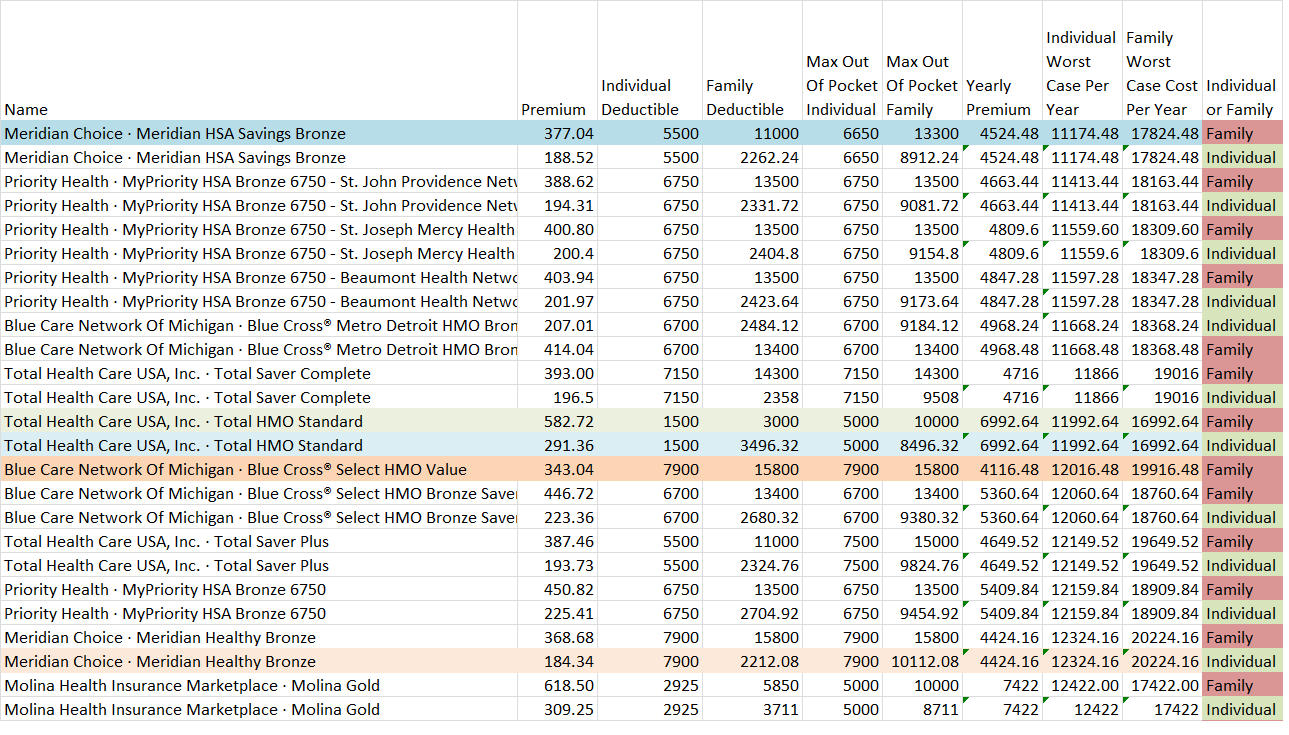Click the "Family Deductible" header cell
The image size is (1289, 735).
(752, 61)
